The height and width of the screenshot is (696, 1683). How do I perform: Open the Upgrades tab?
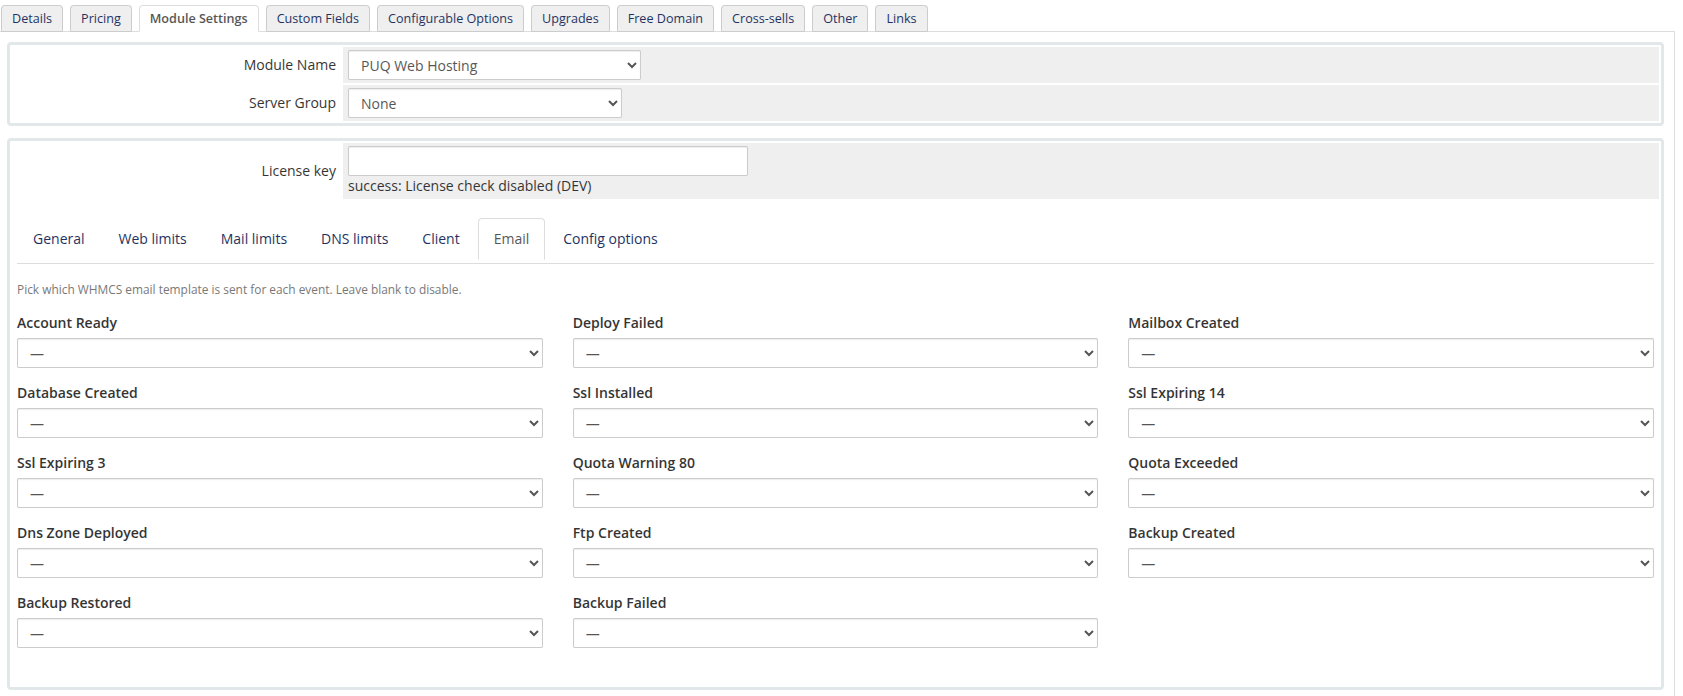coord(570,18)
